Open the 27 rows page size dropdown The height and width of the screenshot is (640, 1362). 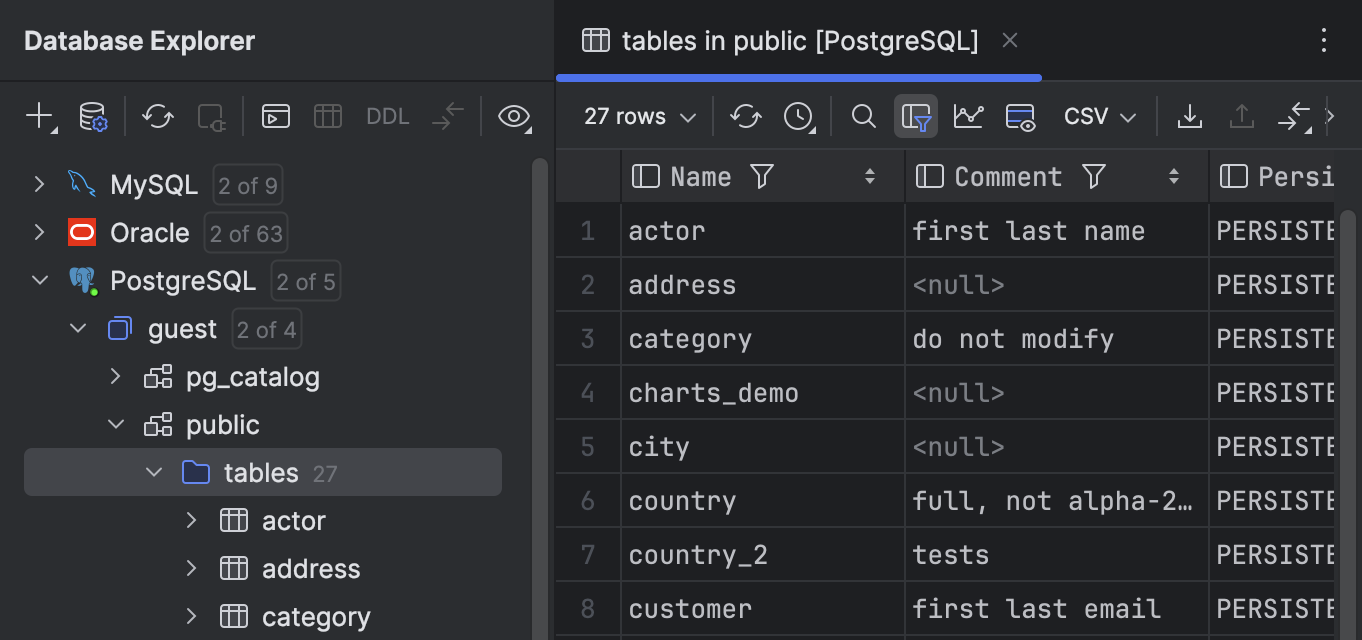pos(640,116)
